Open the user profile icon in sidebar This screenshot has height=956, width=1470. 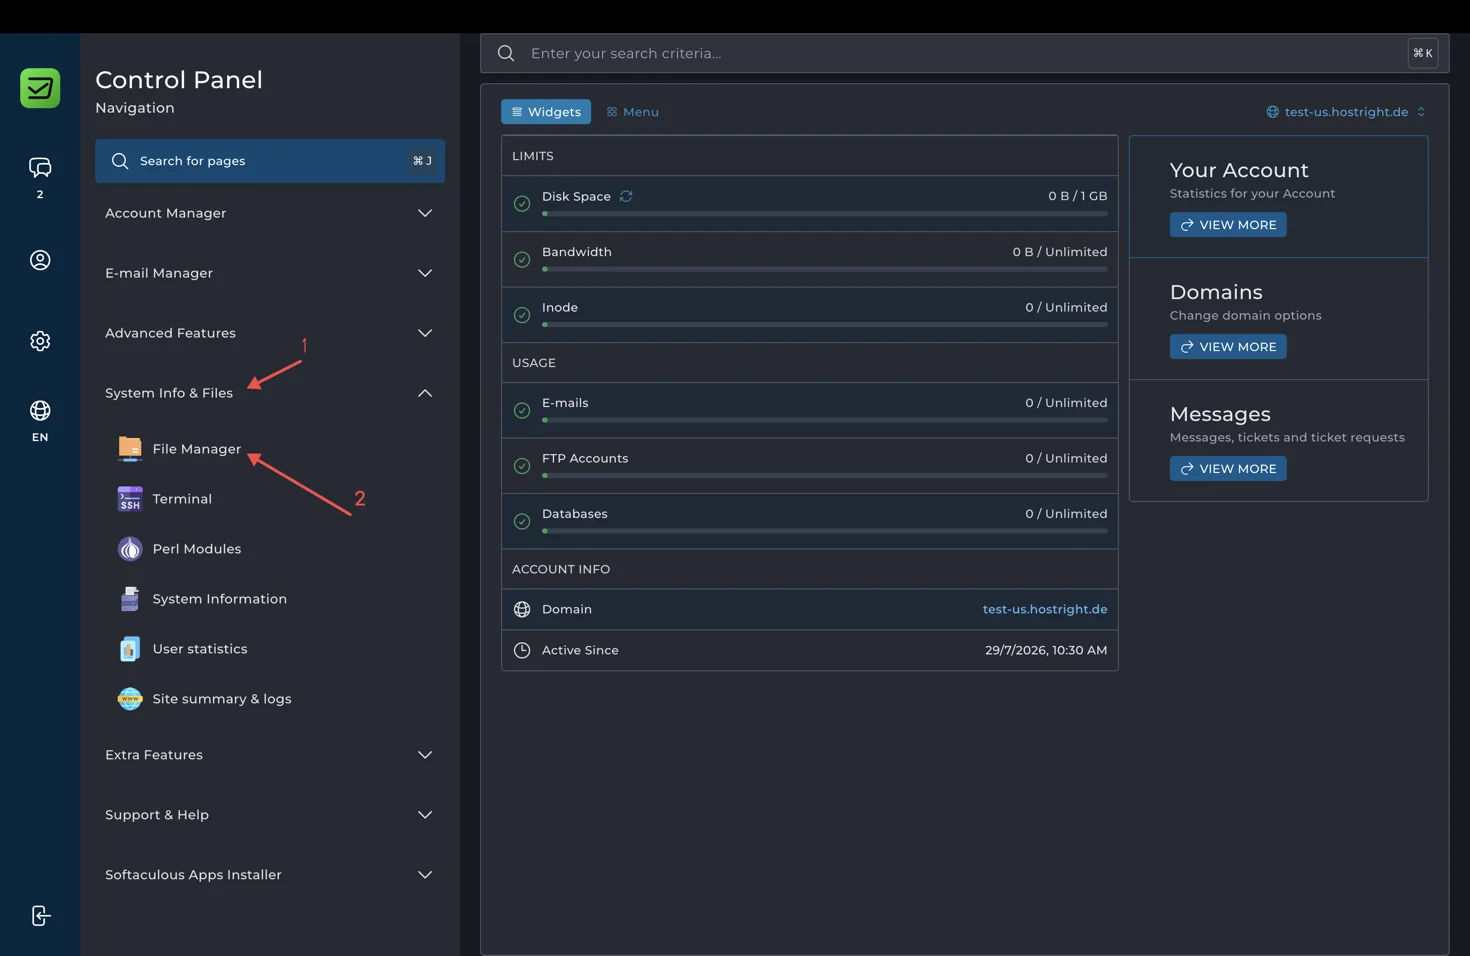40,260
